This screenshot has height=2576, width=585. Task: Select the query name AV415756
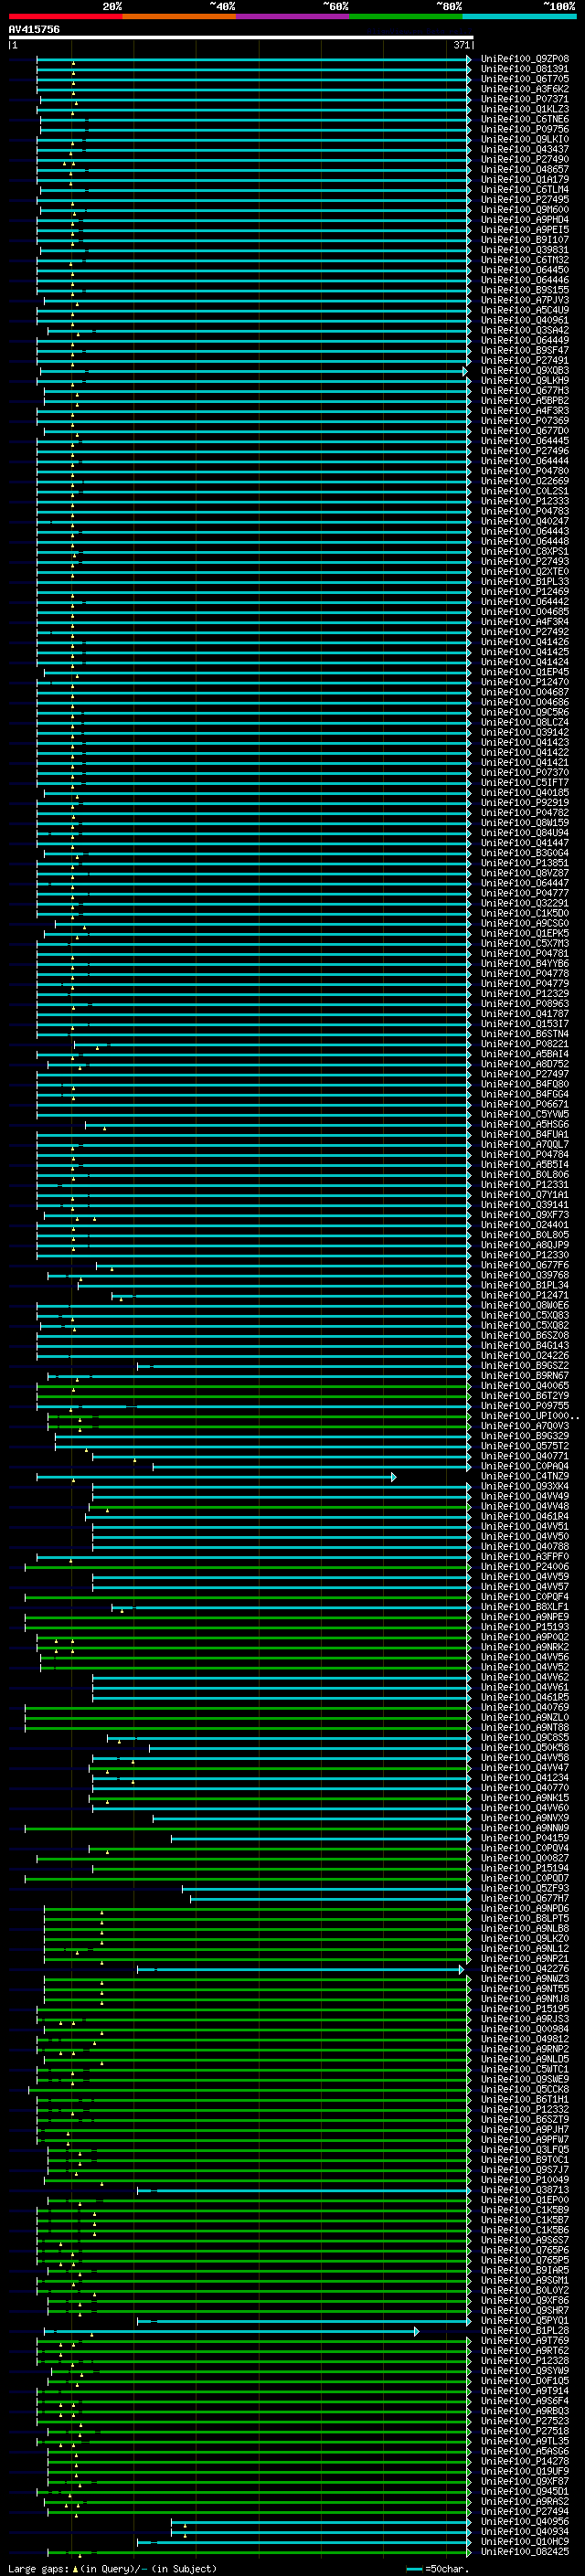(34, 30)
